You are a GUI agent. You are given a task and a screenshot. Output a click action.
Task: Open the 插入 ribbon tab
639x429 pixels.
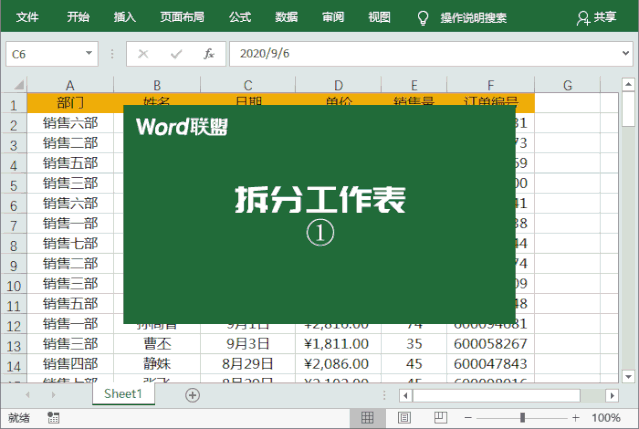tap(125, 17)
